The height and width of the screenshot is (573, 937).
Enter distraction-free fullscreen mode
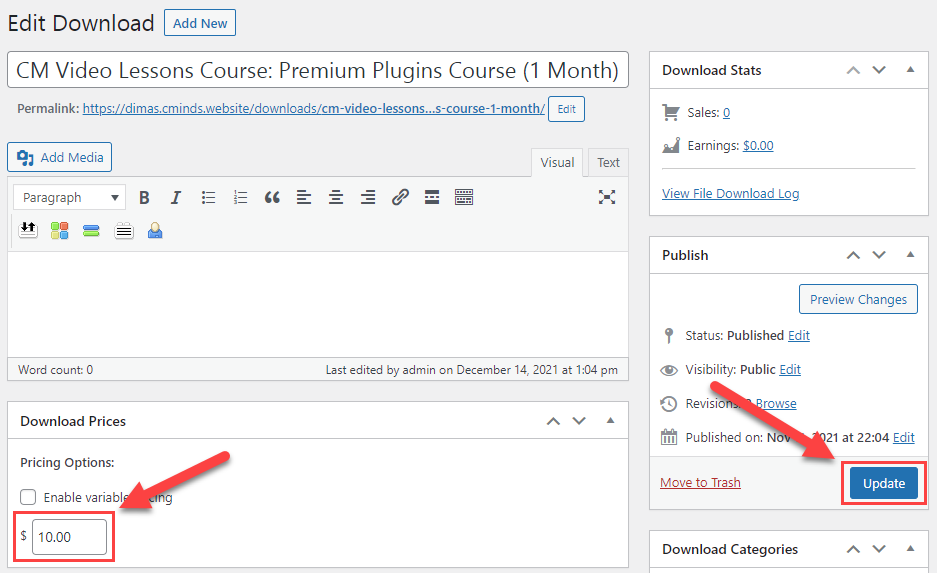click(607, 197)
